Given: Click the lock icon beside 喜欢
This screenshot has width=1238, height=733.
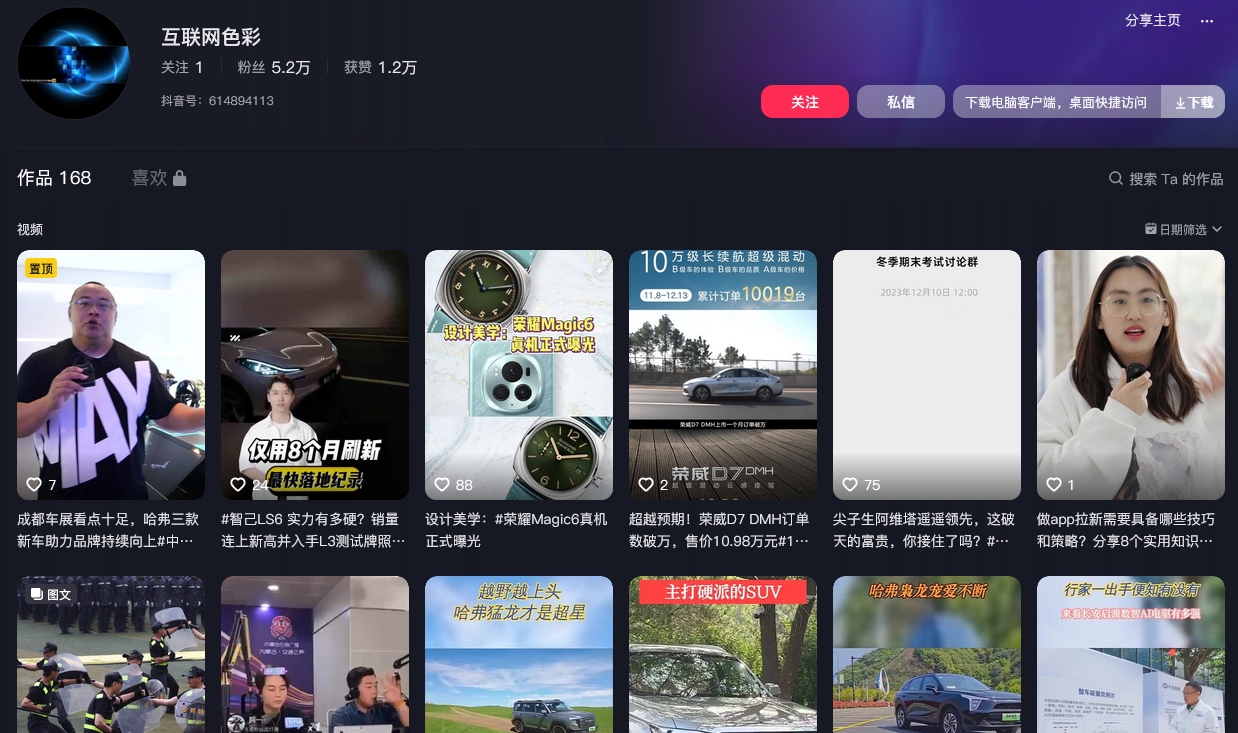Looking at the screenshot, I should (x=180, y=178).
